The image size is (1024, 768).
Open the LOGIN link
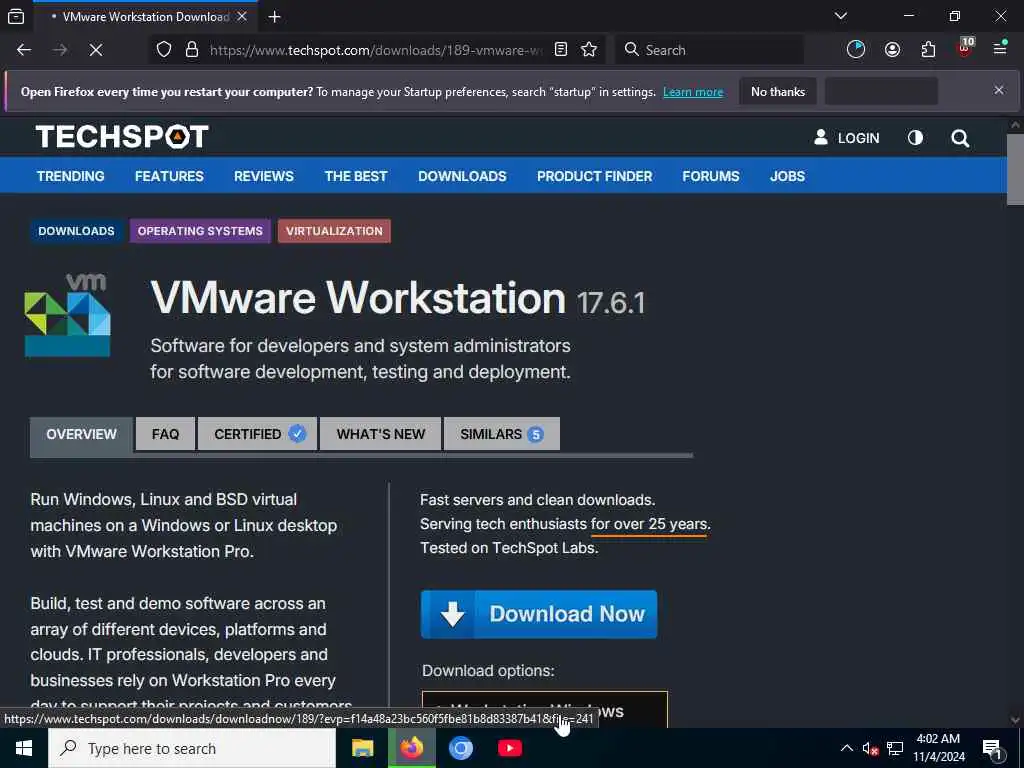pyautogui.click(x=846, y=138)
